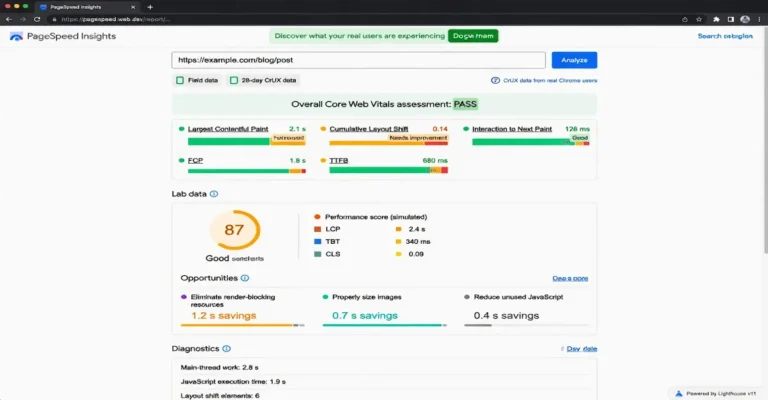Image resolution: width=768 pixels, height=400 pixels.
Task: Click the performance score gauge showing 87
Action: [x=235, y=230]
